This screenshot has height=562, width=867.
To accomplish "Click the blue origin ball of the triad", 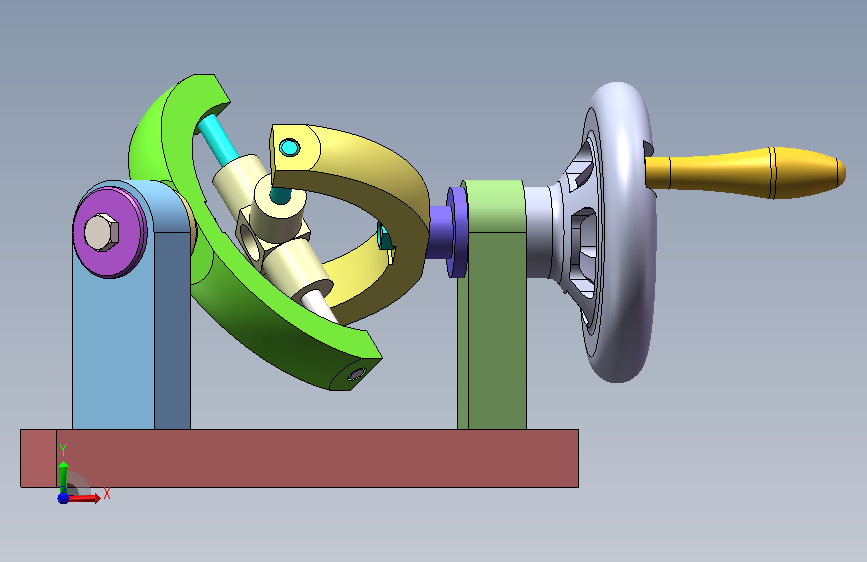I will [63, 498].
